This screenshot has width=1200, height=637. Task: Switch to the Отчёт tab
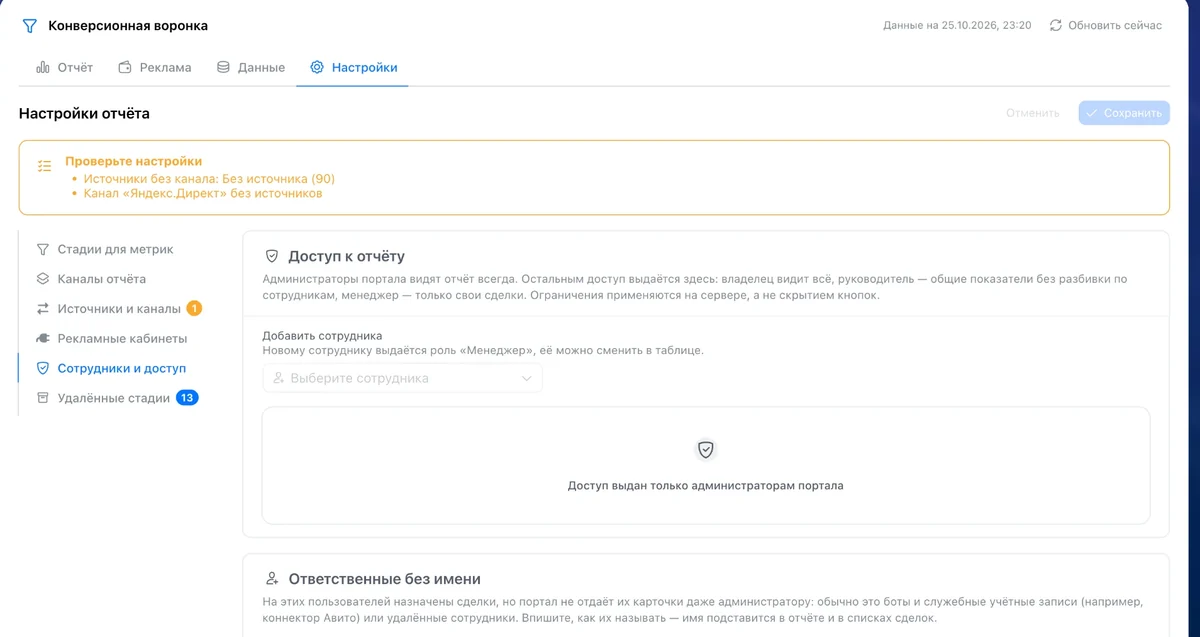[x=64, y=68]
